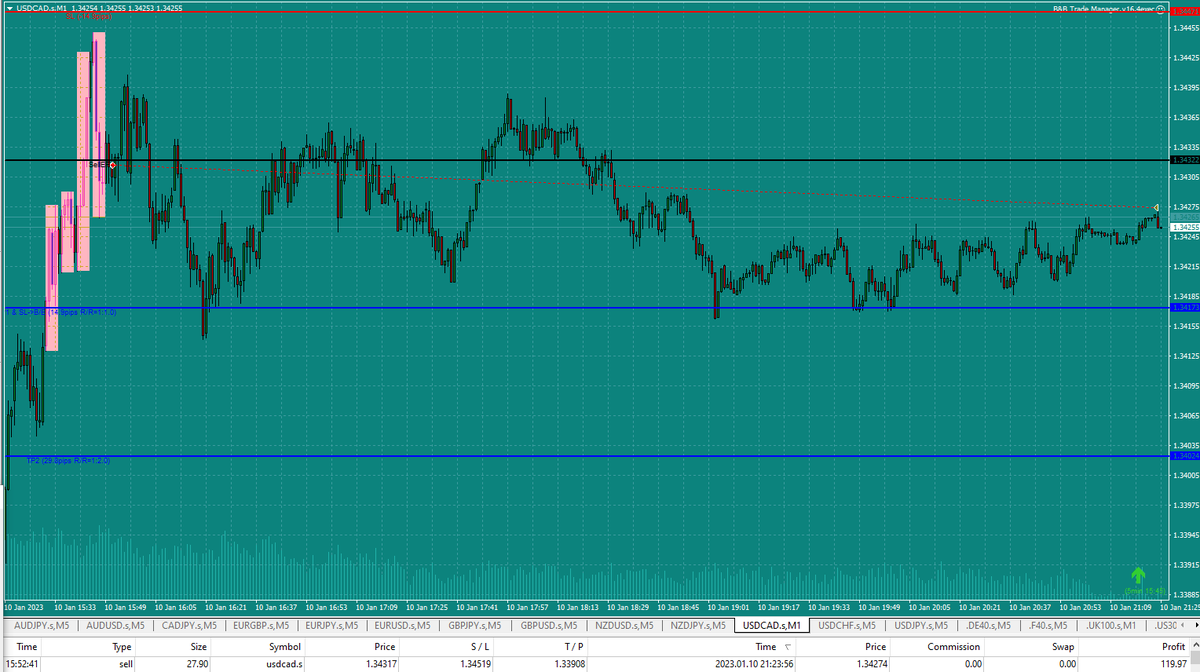The height and width of the screenshot is (672, 1200).
Task: Click the 119.97 profit value
Action: pos(1172,664)
